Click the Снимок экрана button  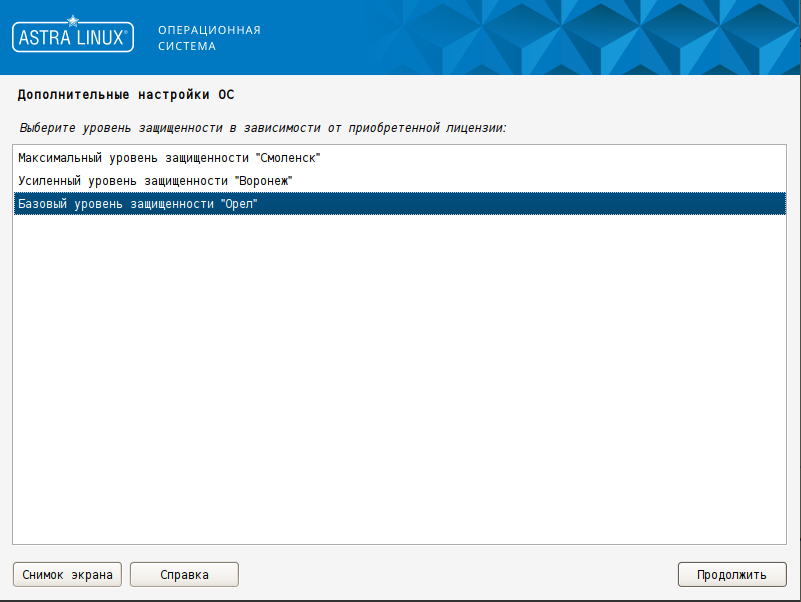pos(67,574)
